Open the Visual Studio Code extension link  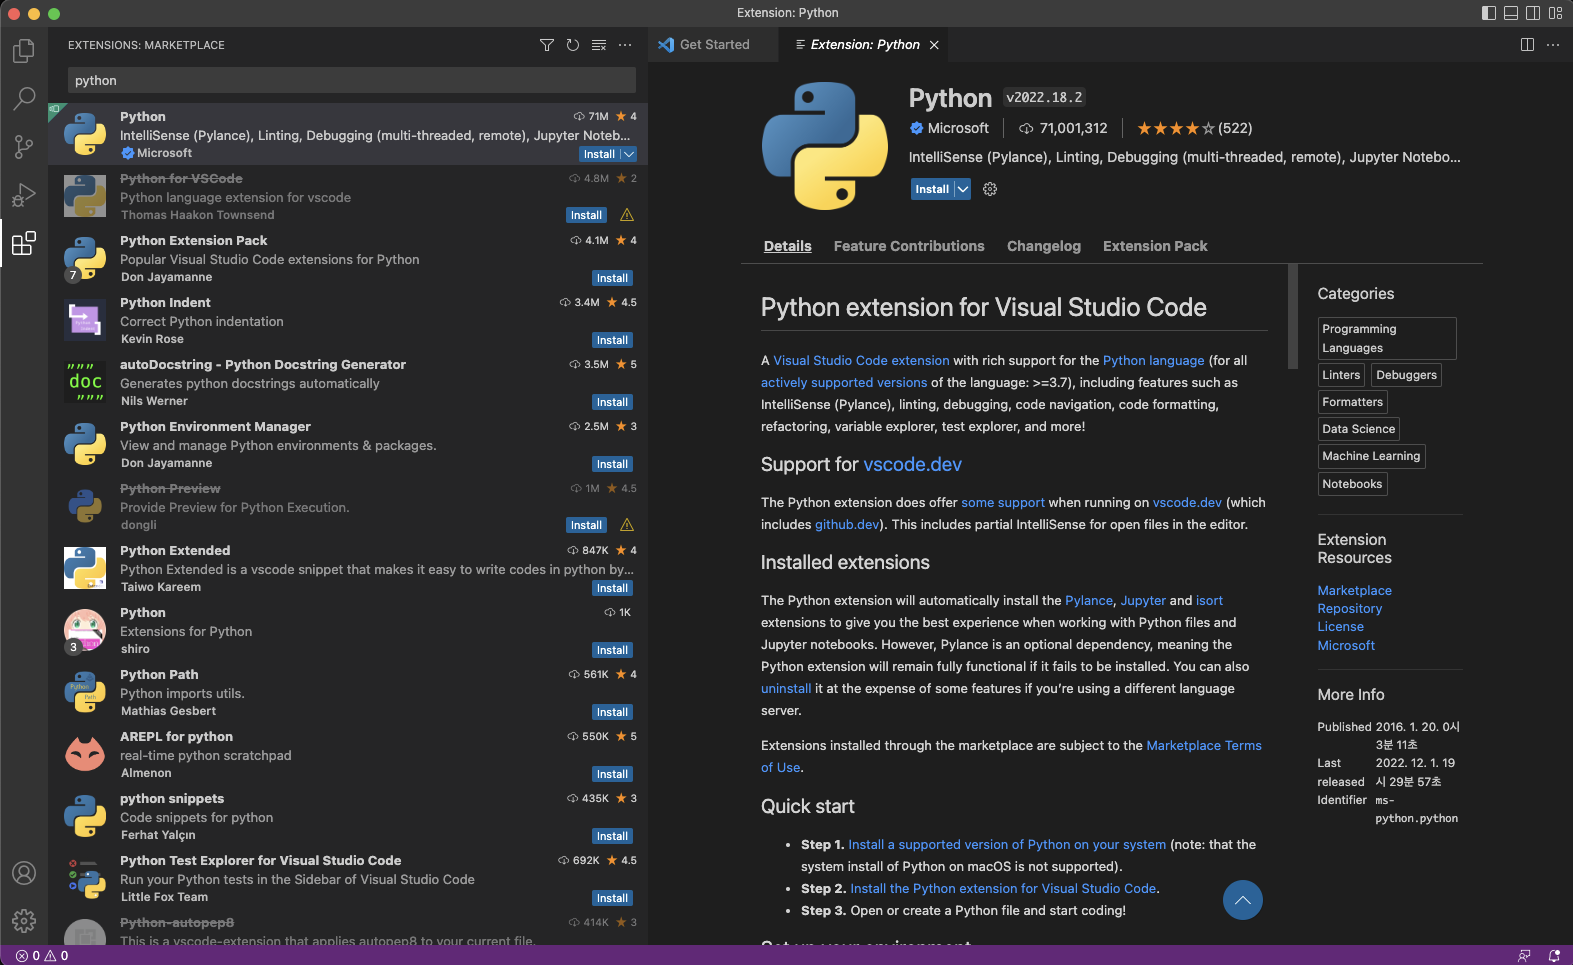click(861, 361)
